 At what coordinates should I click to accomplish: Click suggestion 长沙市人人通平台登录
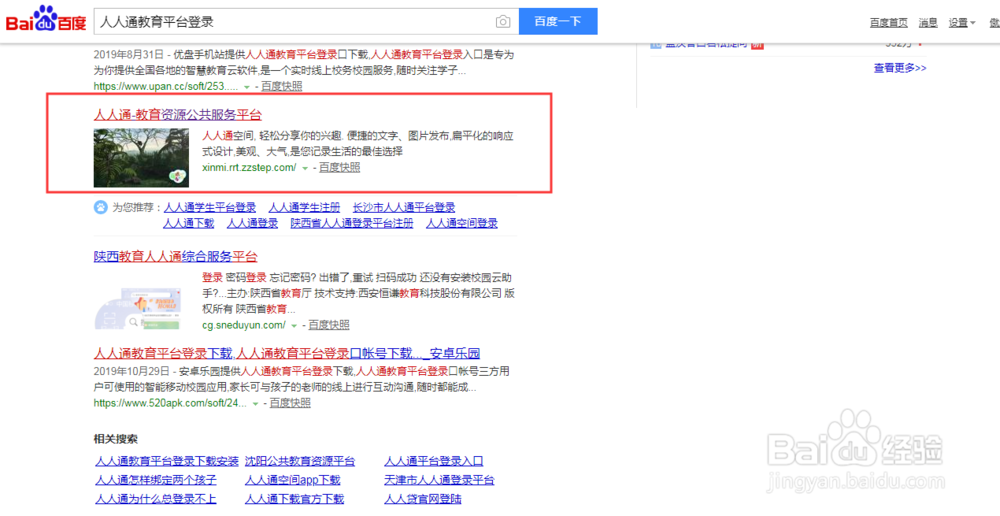pyautogui.click(x=404, y=207)
